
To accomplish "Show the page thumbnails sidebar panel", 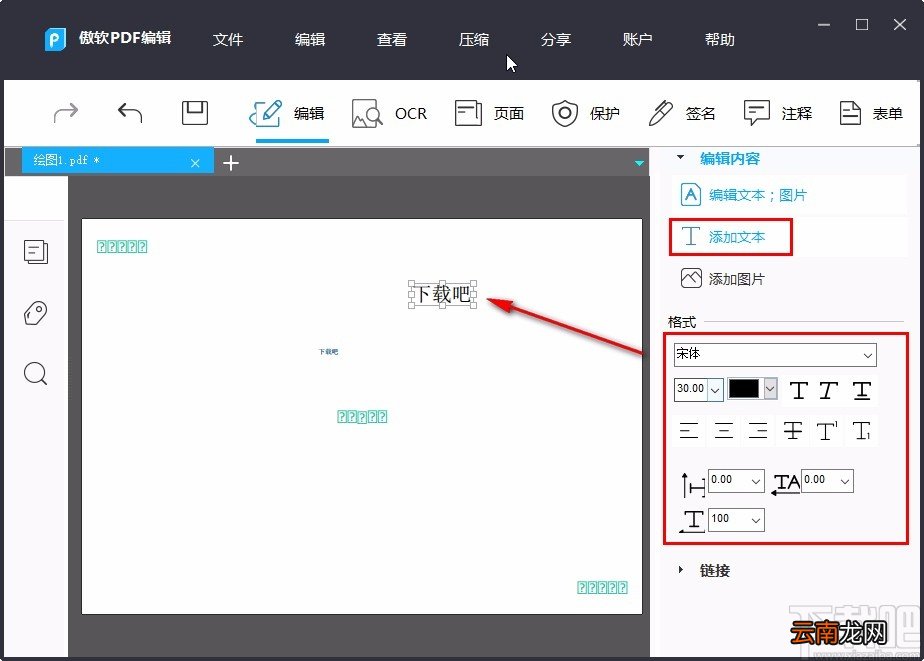I will click(x=36, y=252).
